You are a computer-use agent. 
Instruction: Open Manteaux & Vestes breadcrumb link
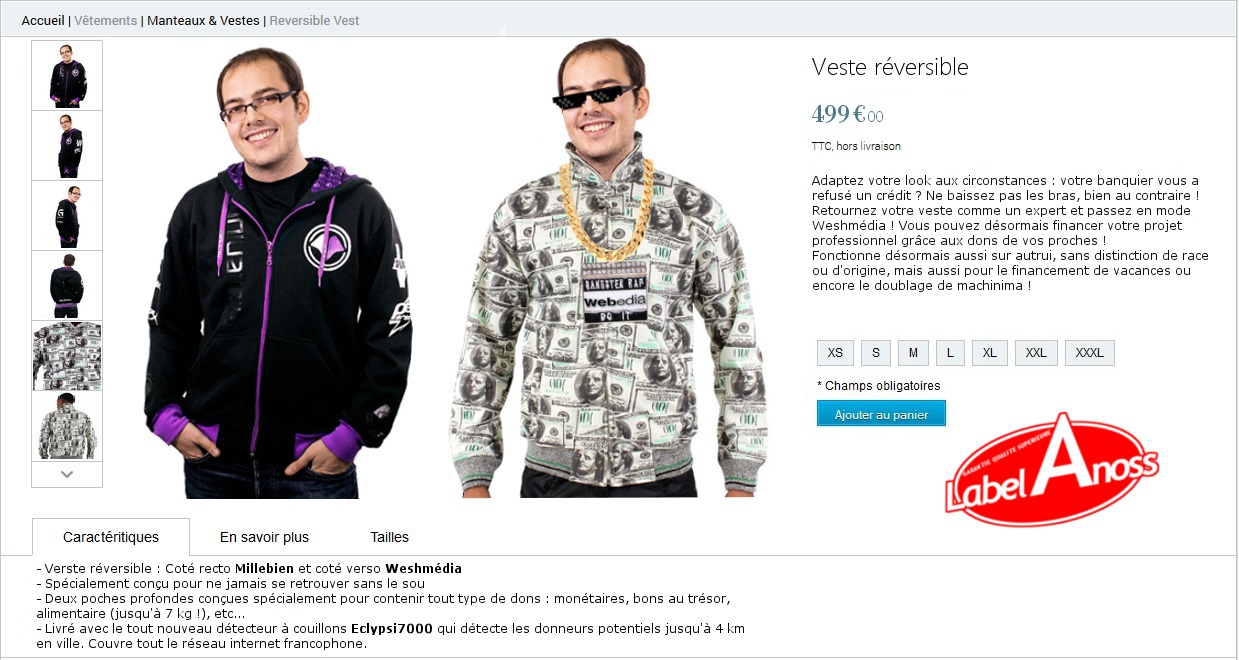[x=203, y=20]
